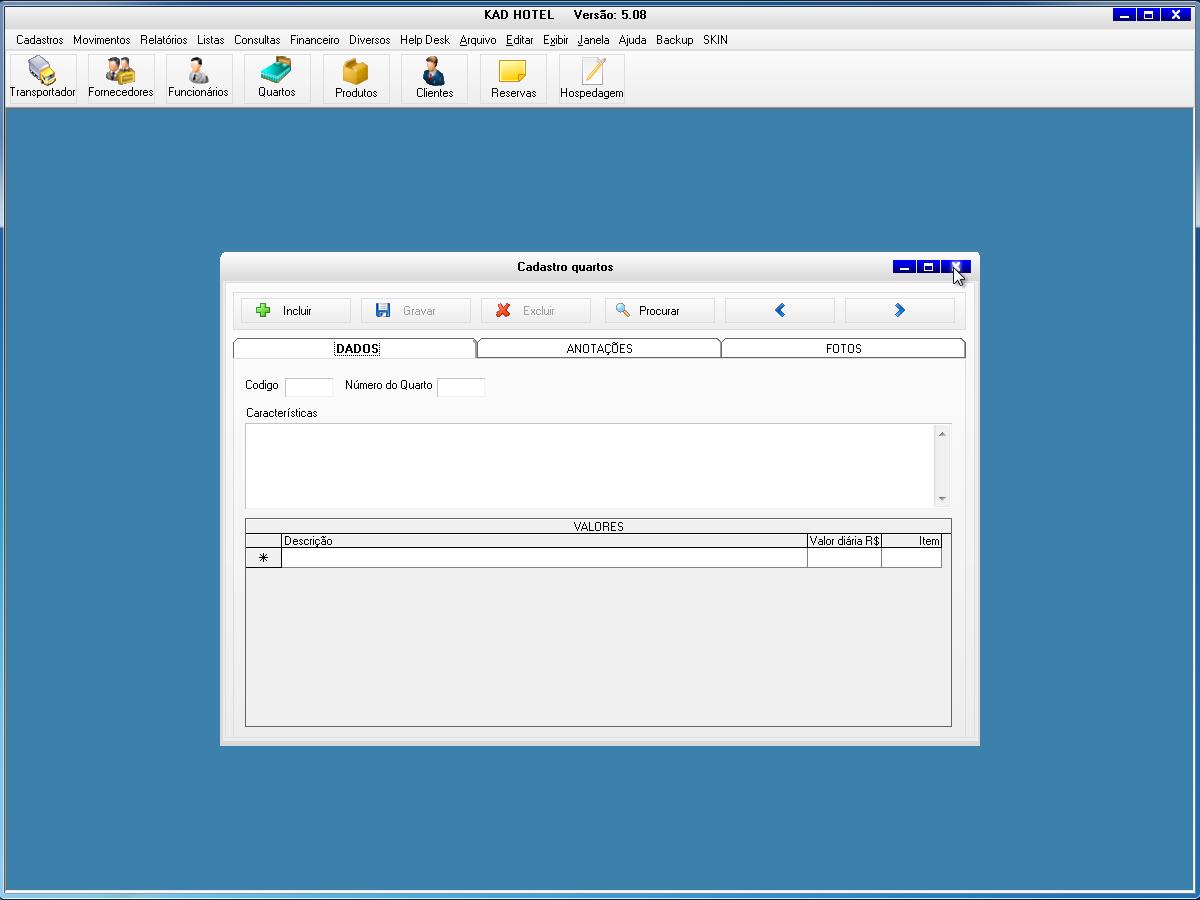Open the Exibir menu
The image size is (1200, 900).
(x=556, y=40)
